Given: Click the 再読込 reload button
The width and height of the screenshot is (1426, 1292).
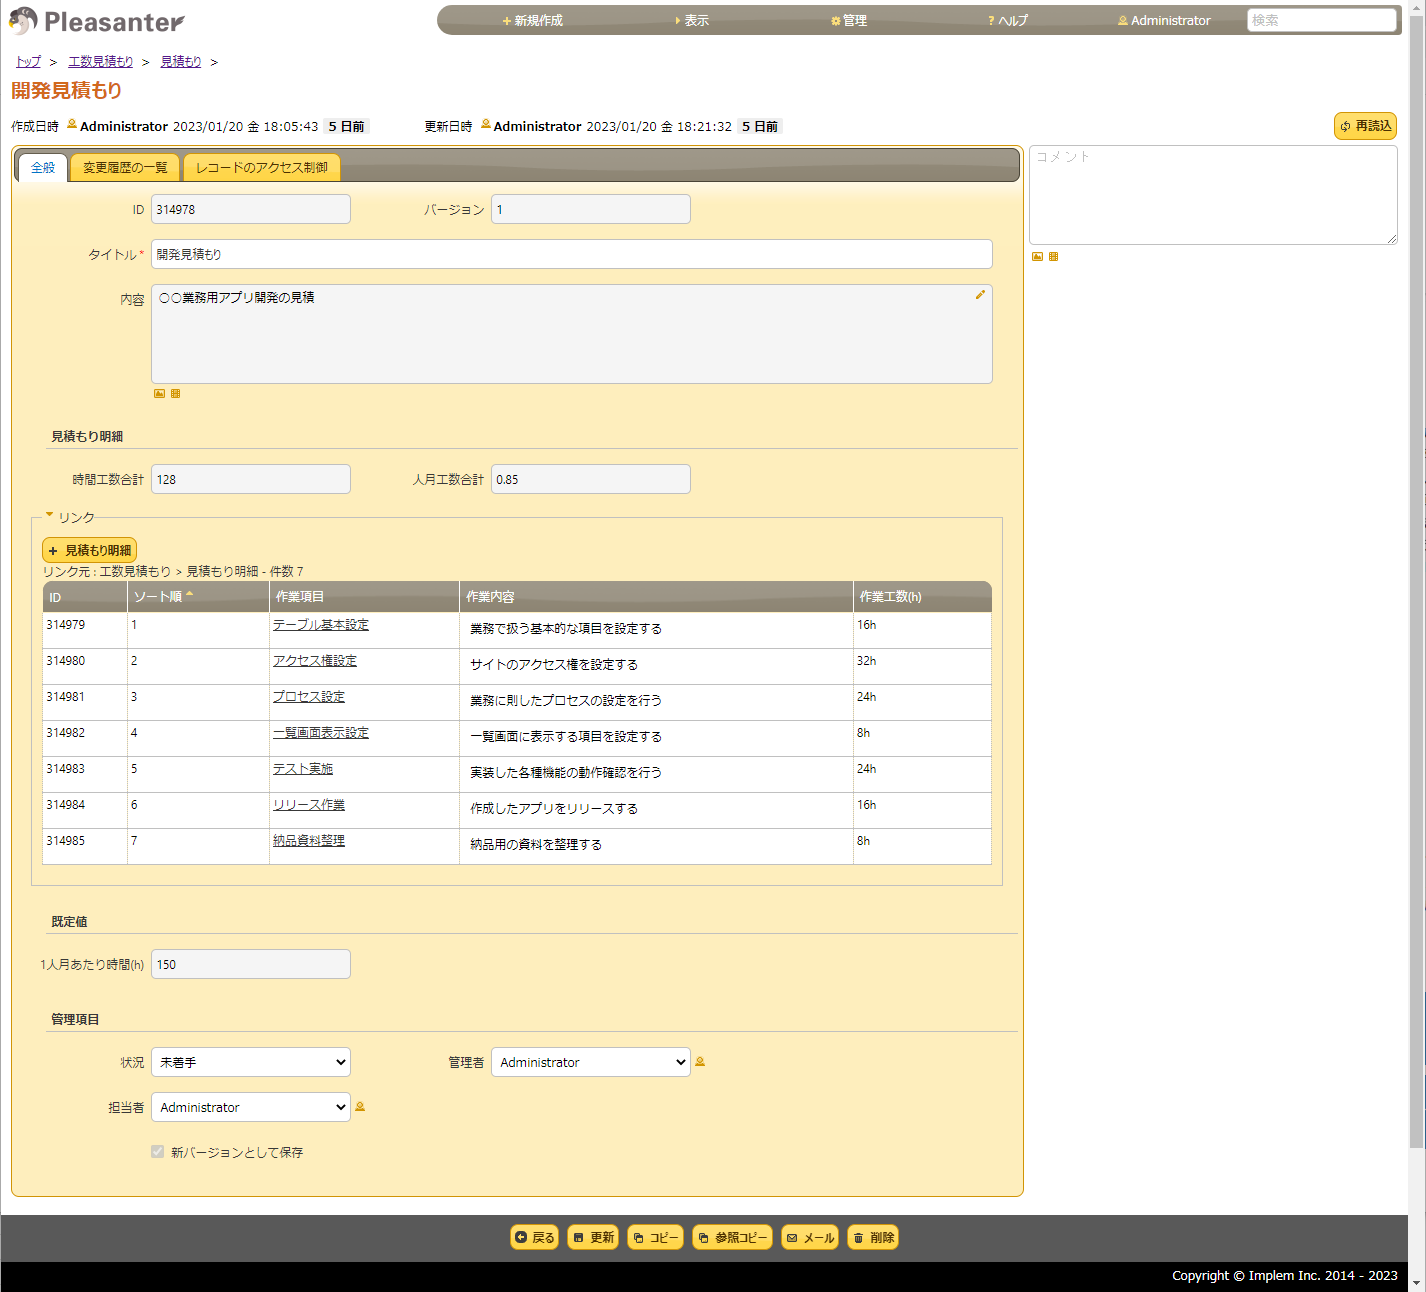Looking at the screenshot, I should (x=1365, y=126).
